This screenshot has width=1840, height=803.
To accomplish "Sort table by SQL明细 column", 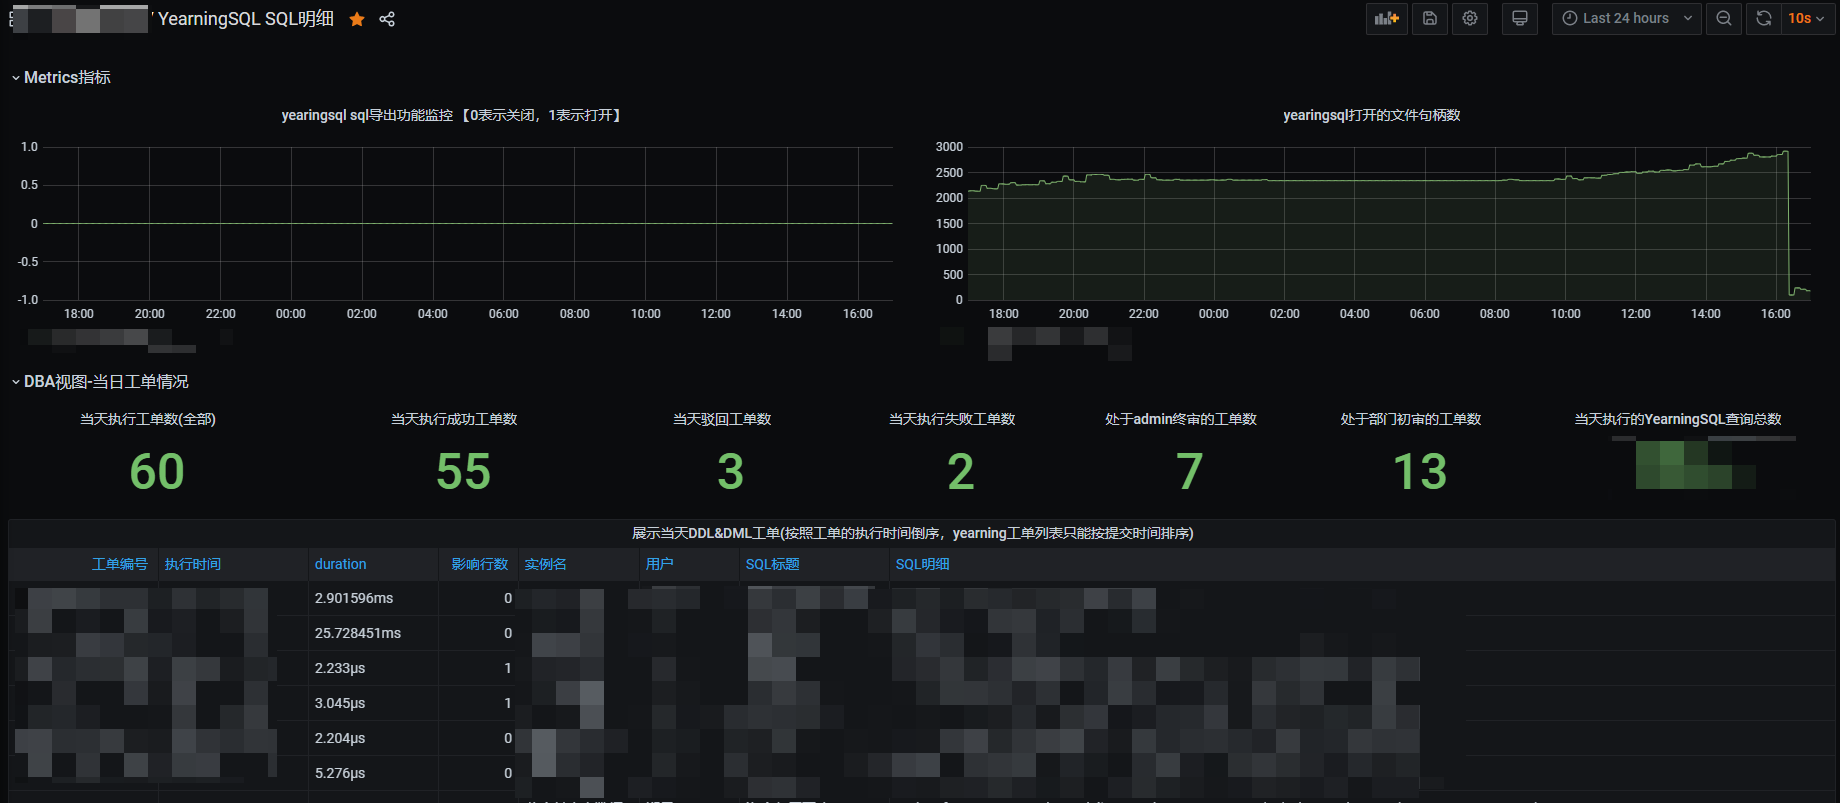I will coord(923,564).
